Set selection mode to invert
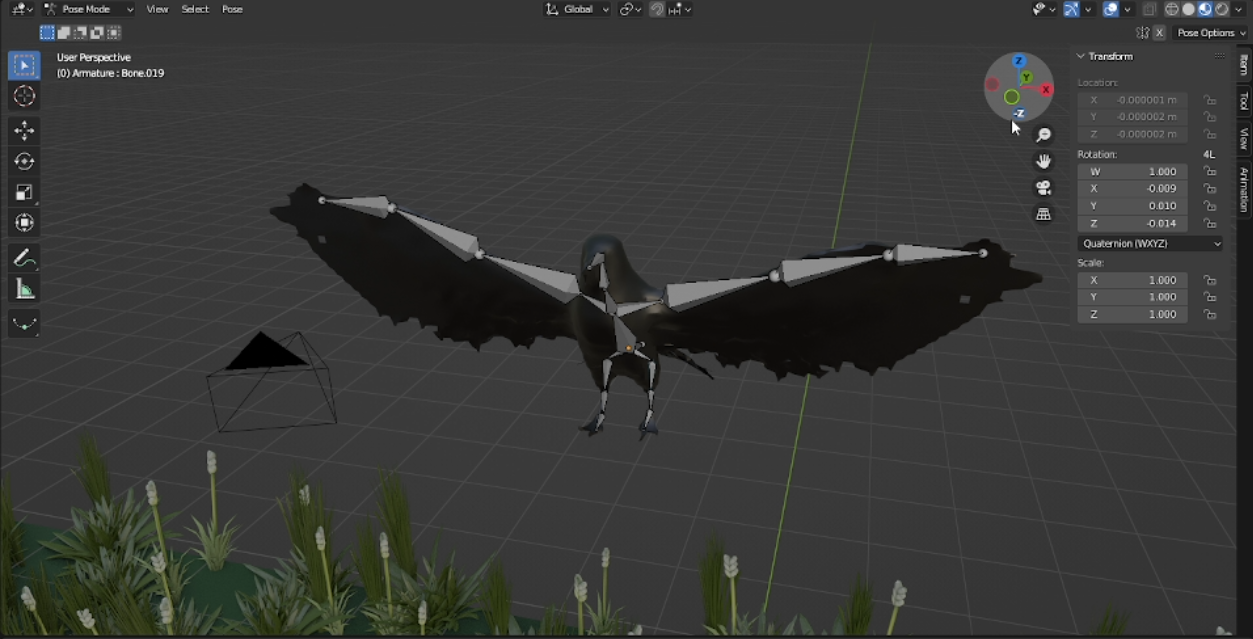 [97, 33]
